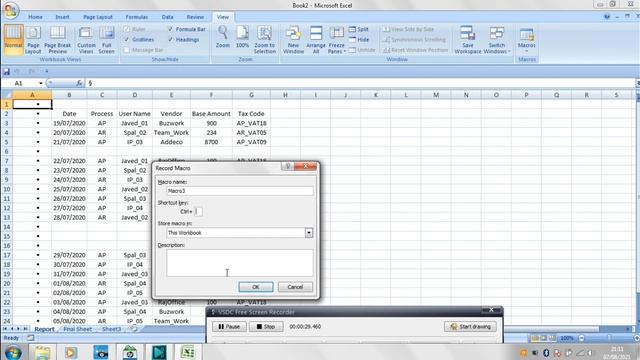640x360 pixels.
Task: Click the macro Description text area
Action: click(x=240, y=263)
